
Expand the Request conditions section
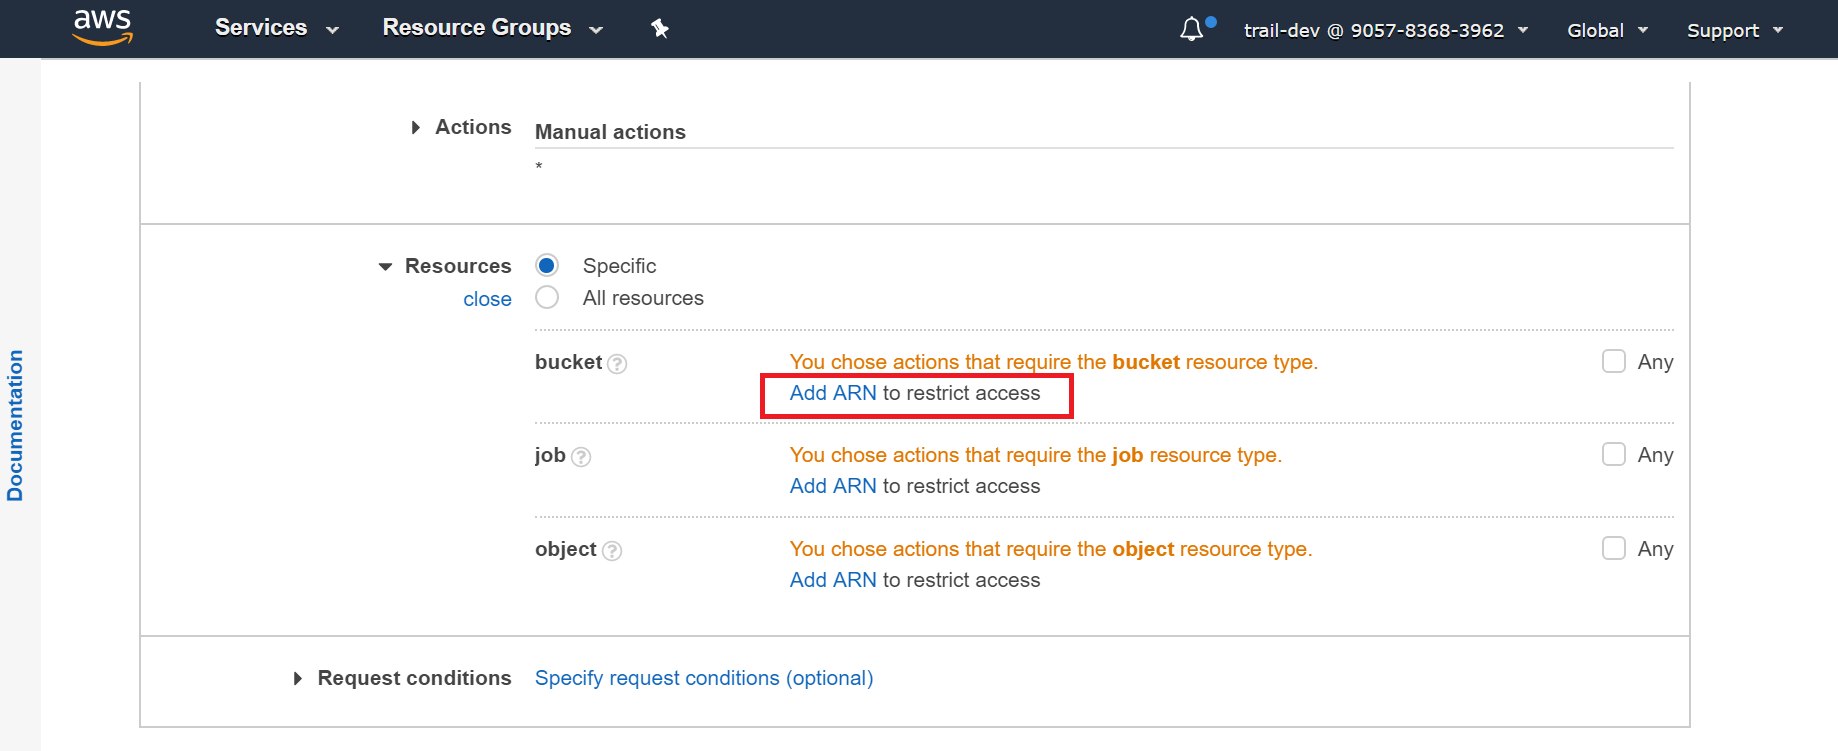(298, 679)
